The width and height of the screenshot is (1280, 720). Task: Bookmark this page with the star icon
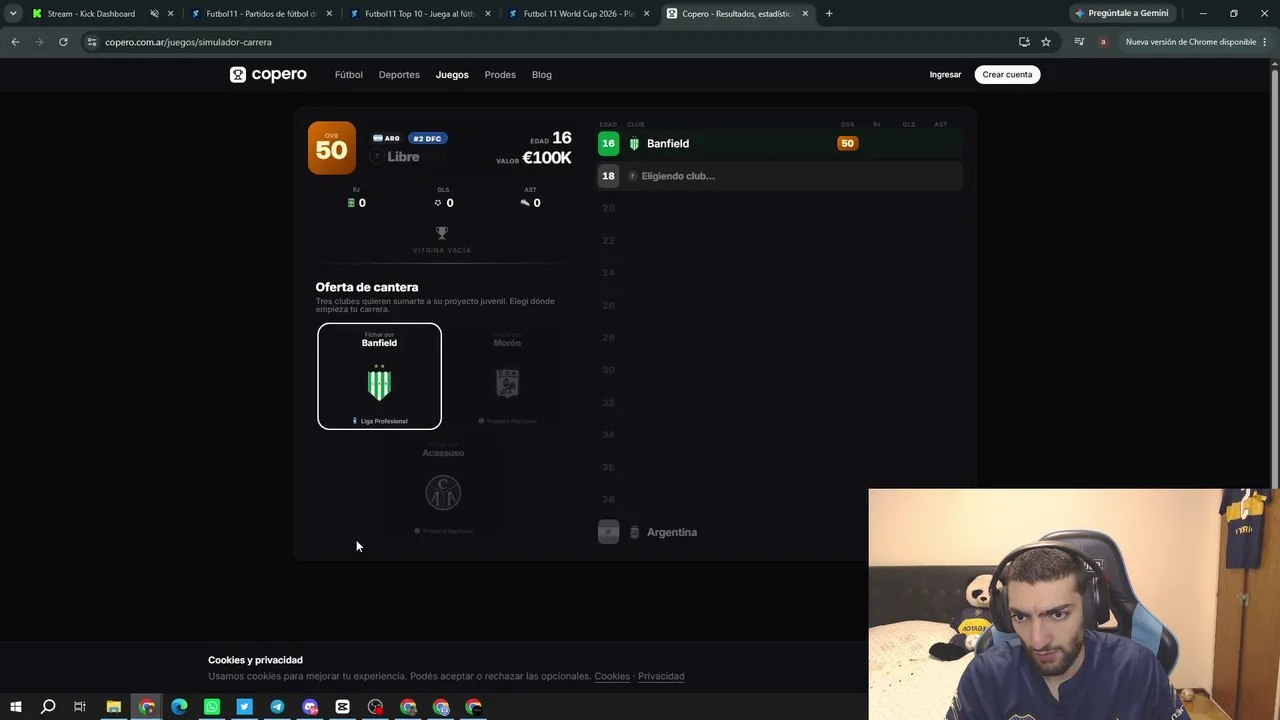[1046, 42]
